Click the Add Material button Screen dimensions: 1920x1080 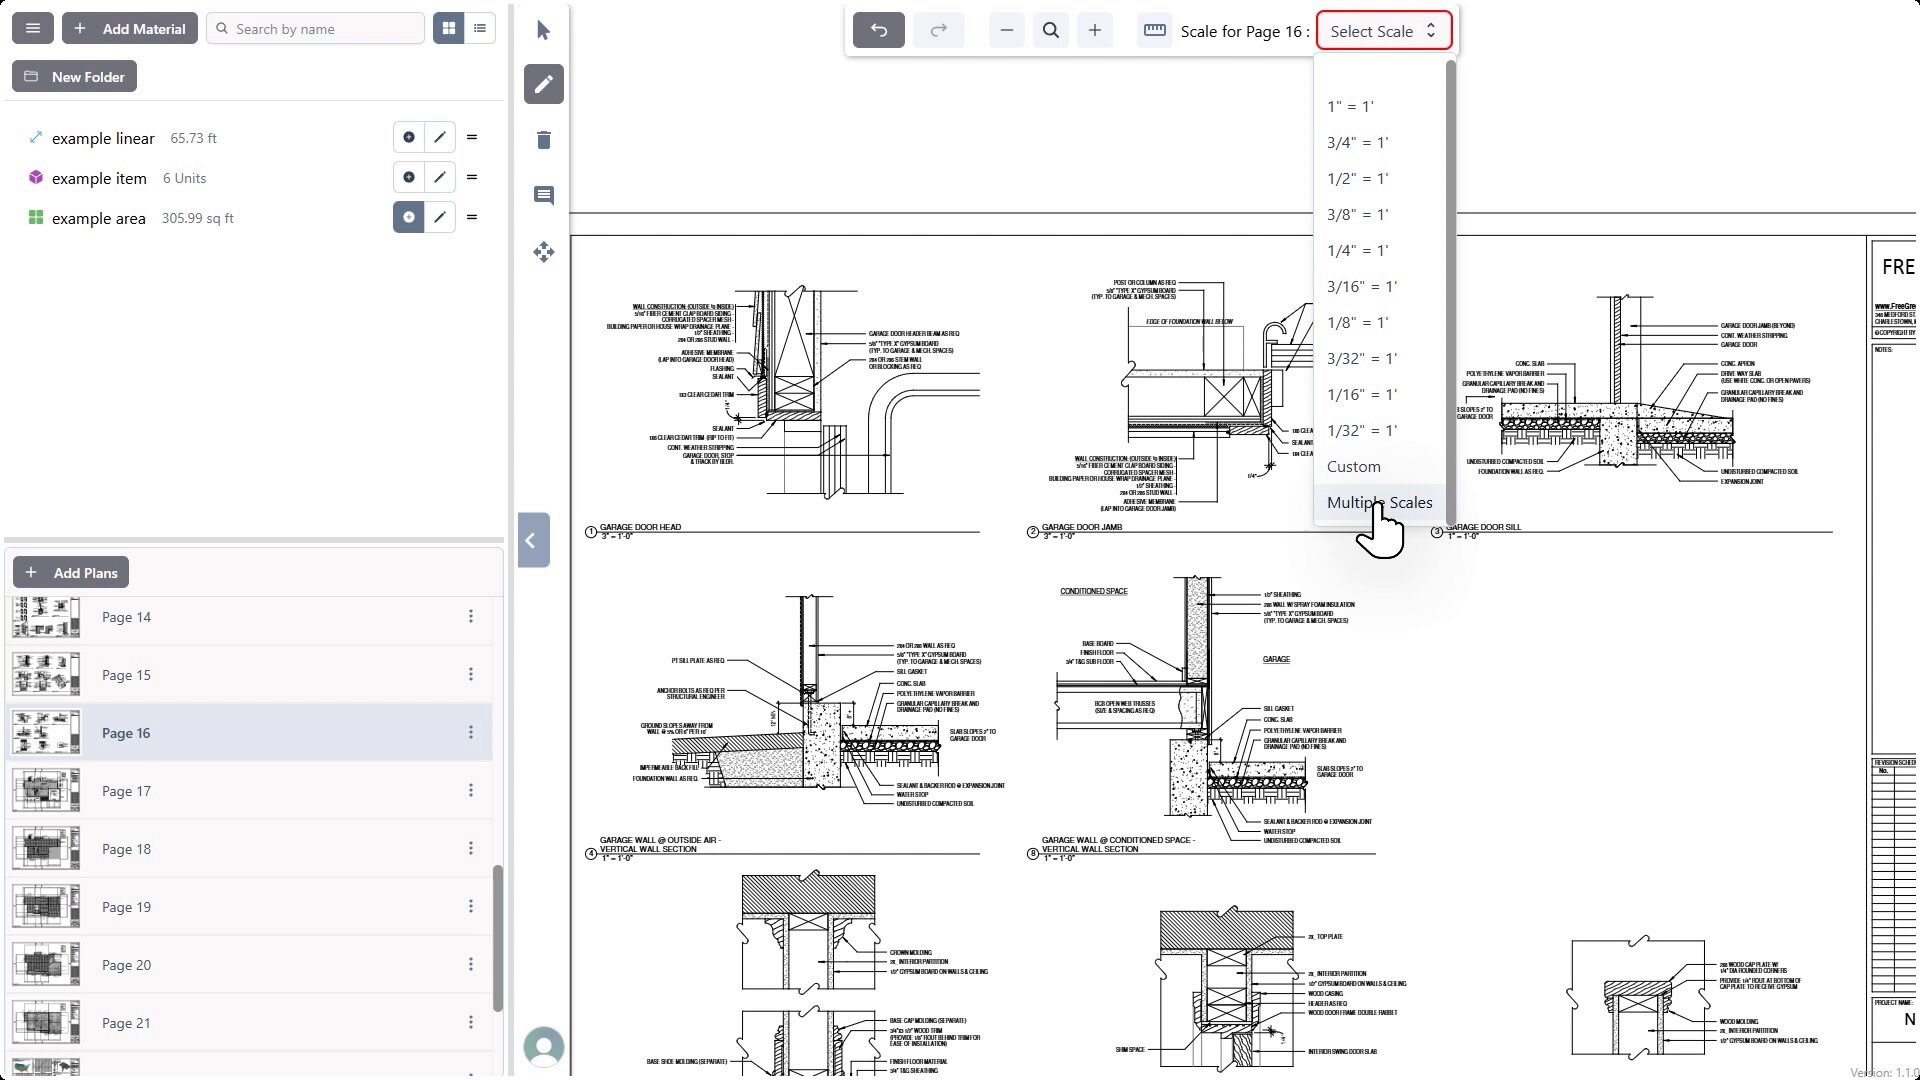click(130, 29)
